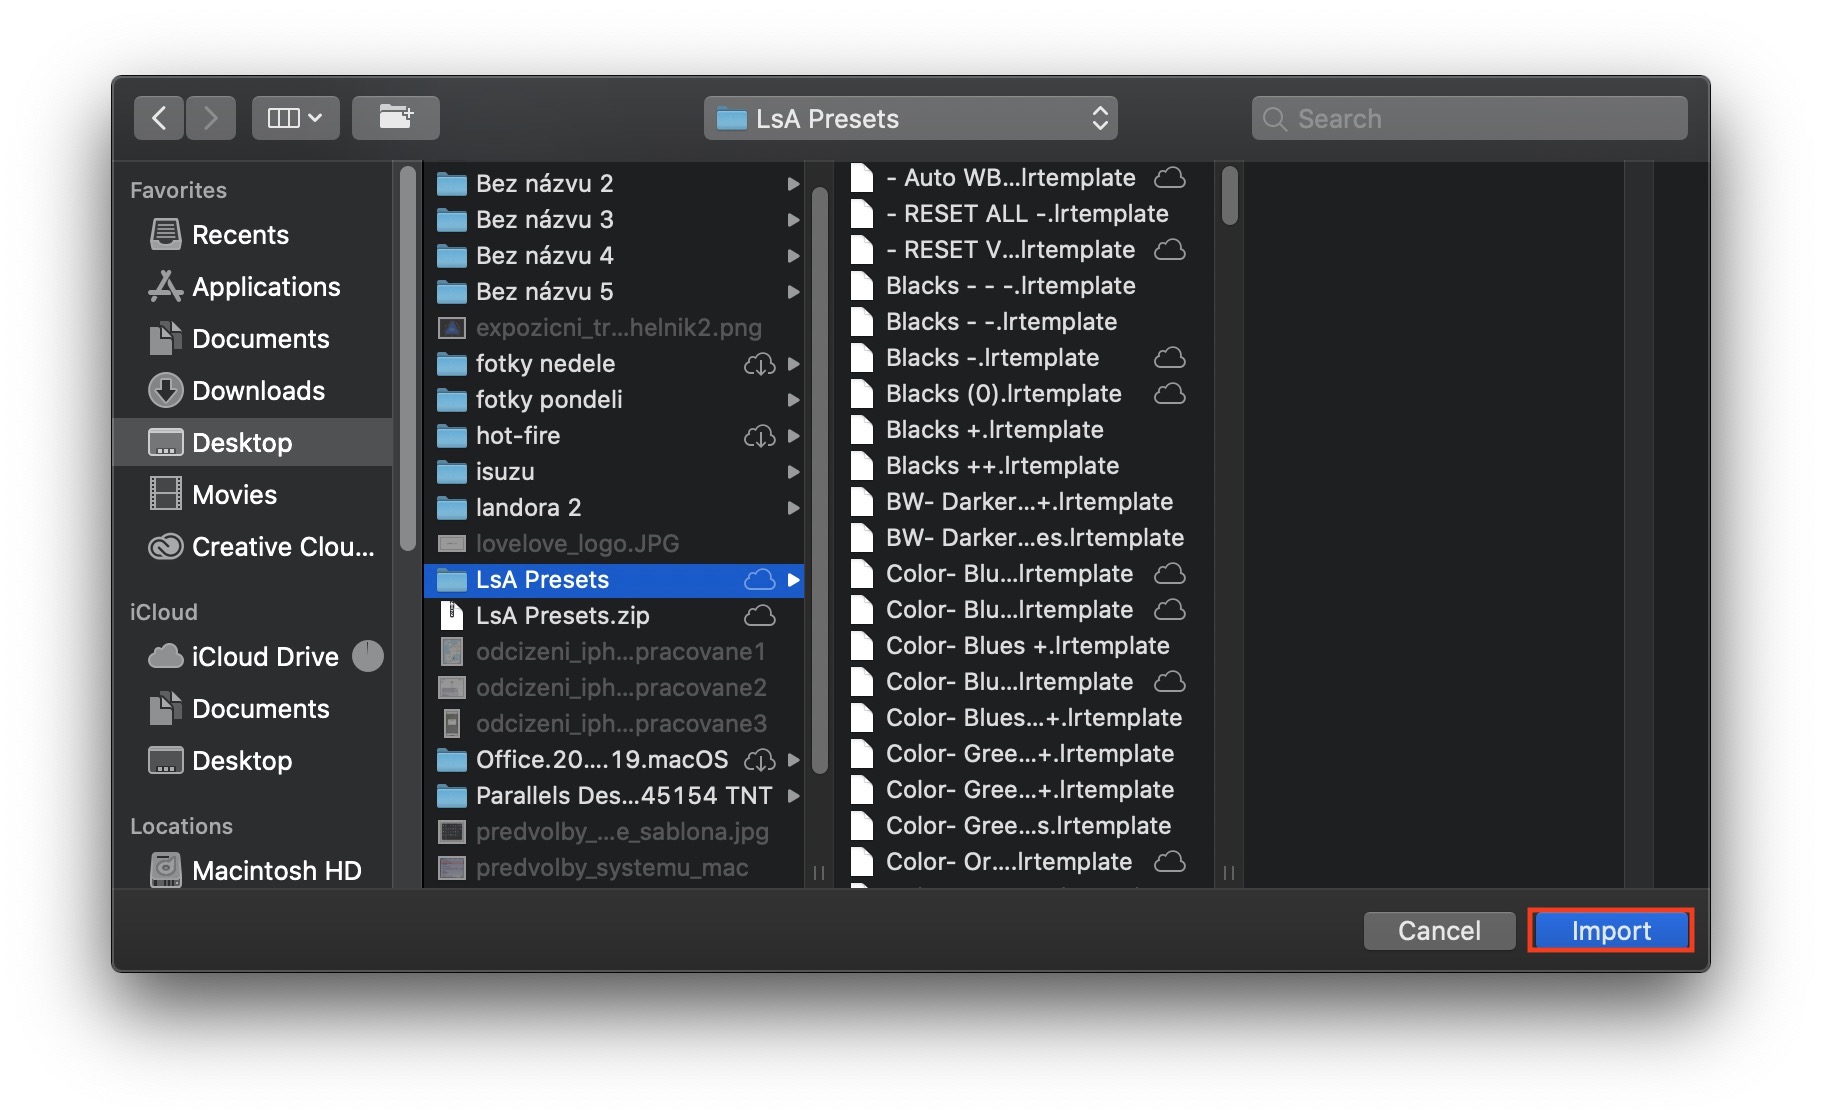Expand the fotky nedele folder arrow
Screen dimensions: 1822x1120
coord(793,364)
